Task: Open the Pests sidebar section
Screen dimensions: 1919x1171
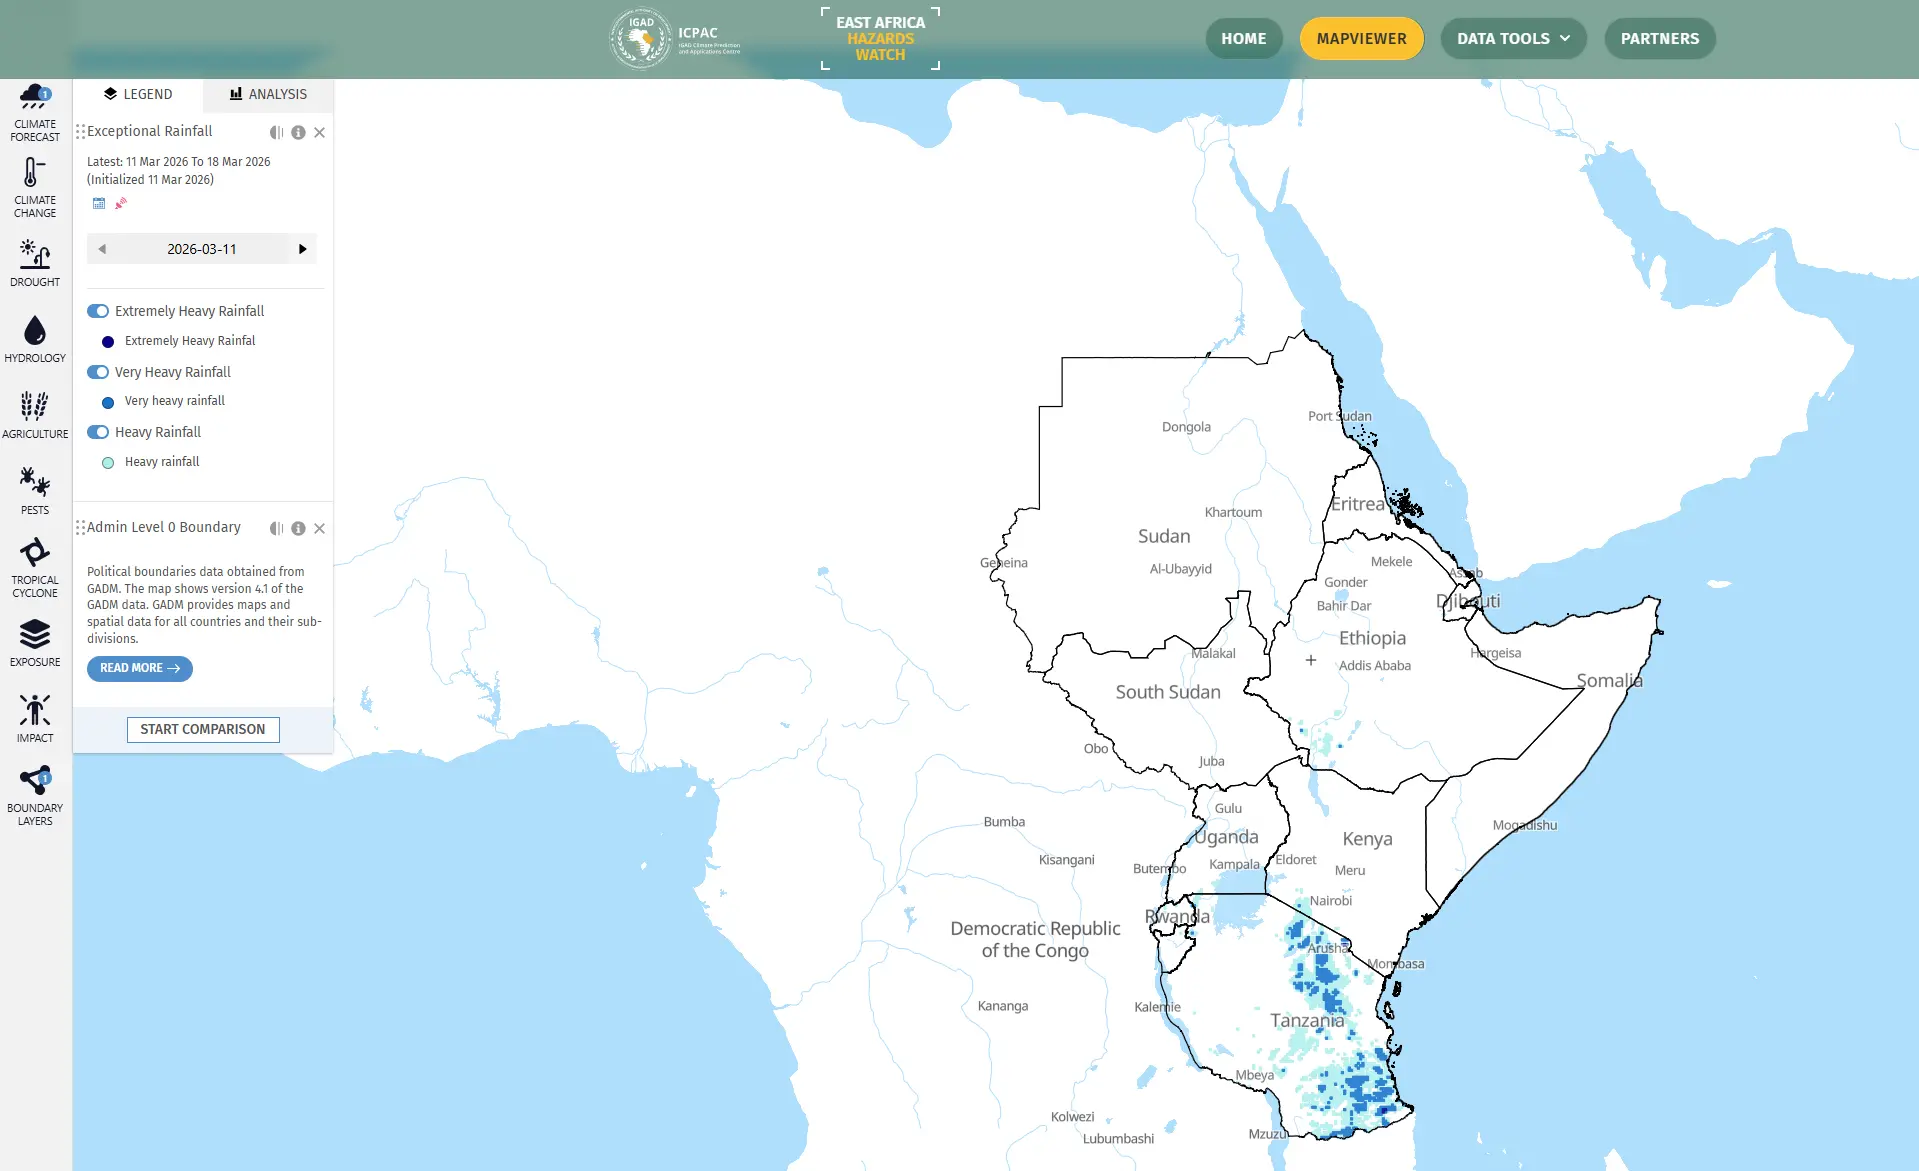Action: pyautogui.click(x=35, y=490)
